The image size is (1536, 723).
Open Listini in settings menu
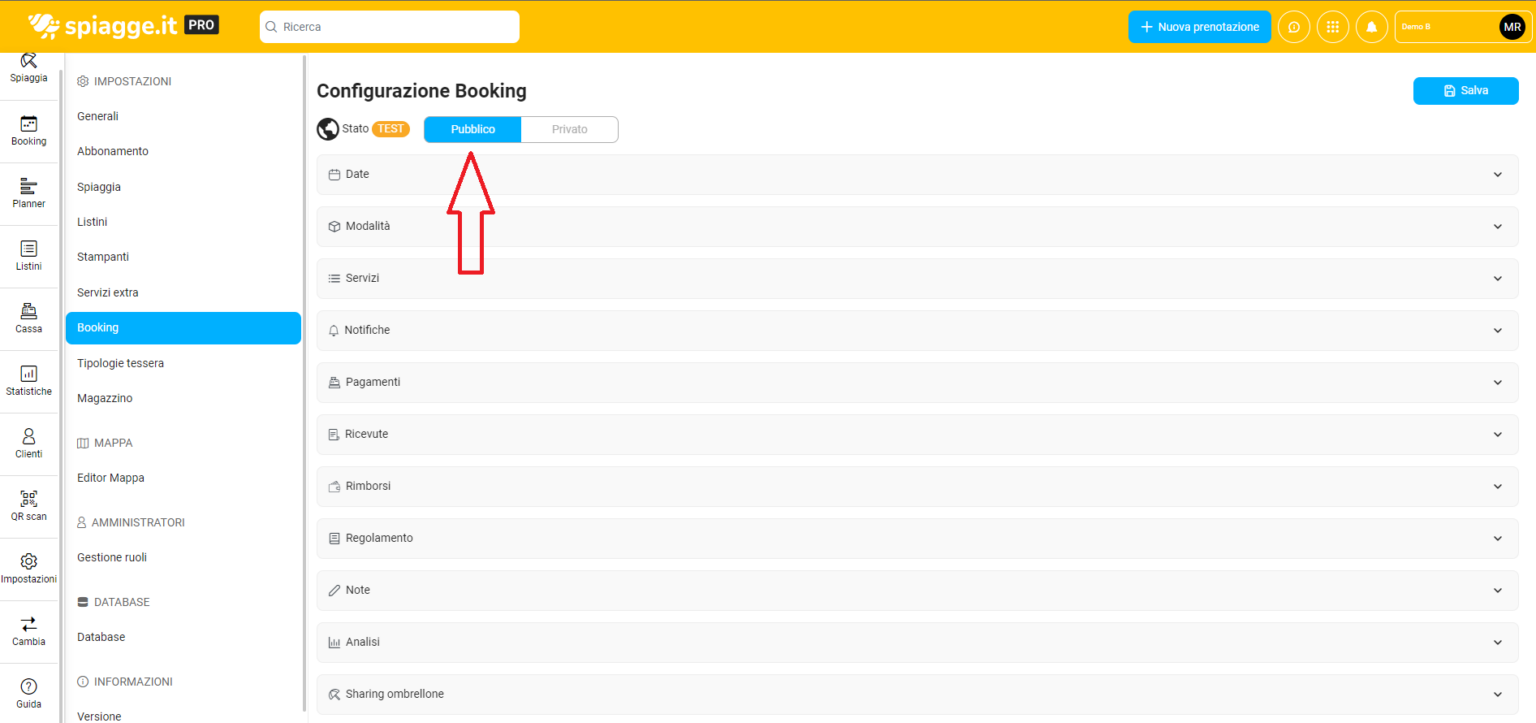92,222
